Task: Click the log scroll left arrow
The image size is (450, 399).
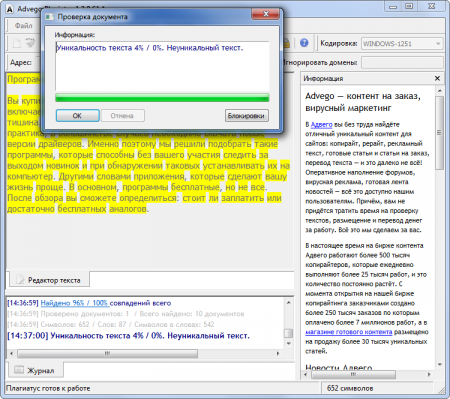Action: tap(11, 353)
